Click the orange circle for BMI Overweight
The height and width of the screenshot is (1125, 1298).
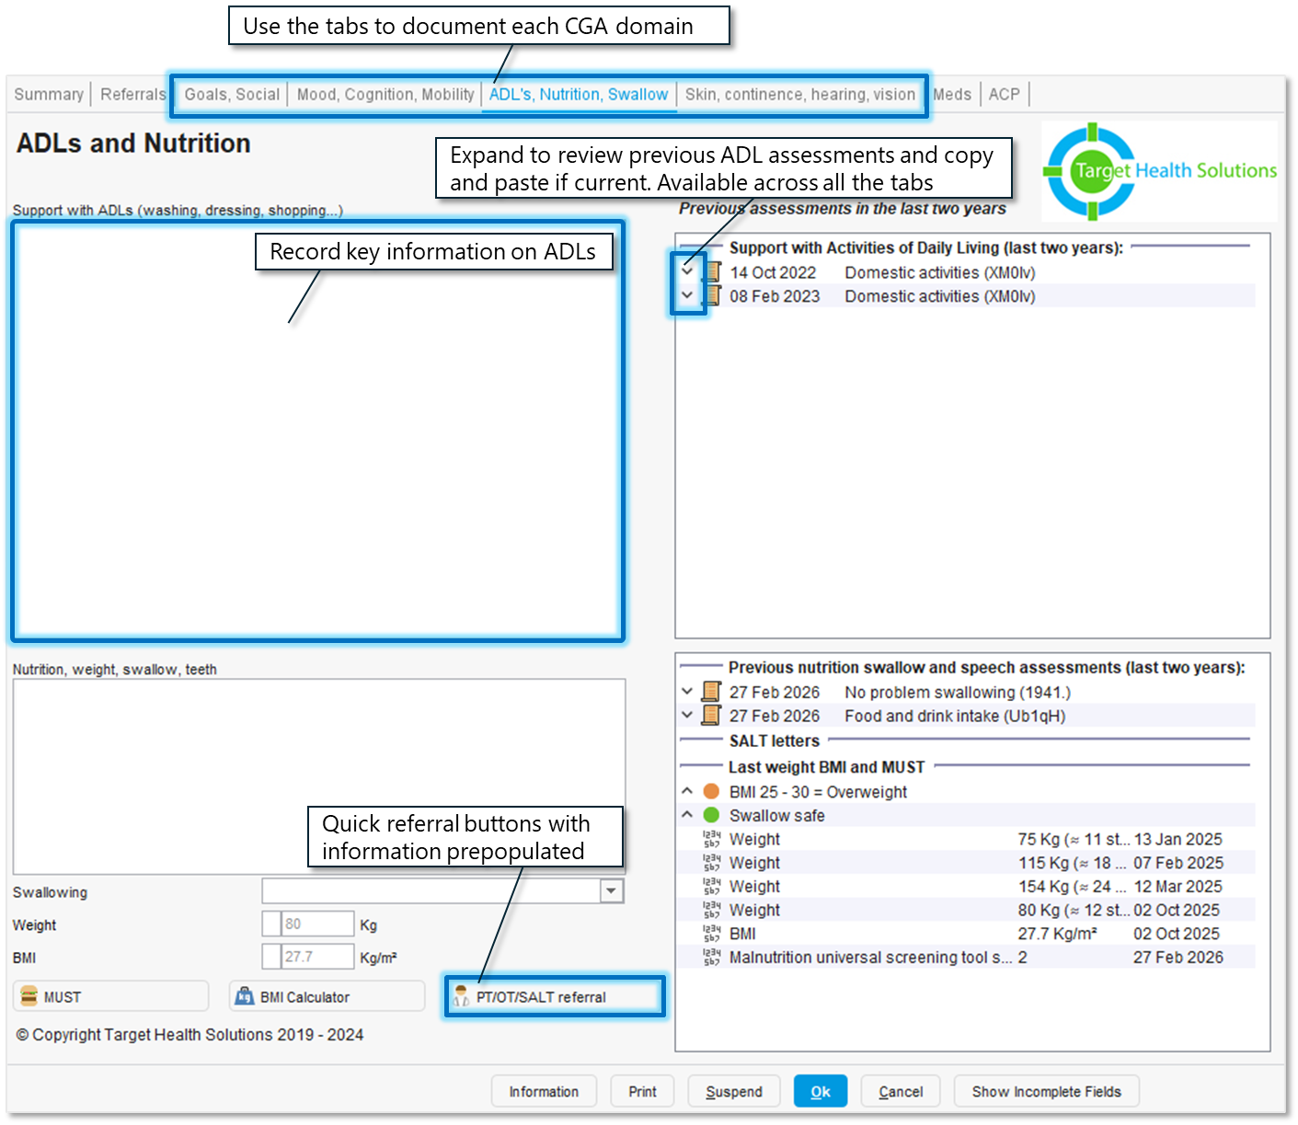[x=712, y=791]
